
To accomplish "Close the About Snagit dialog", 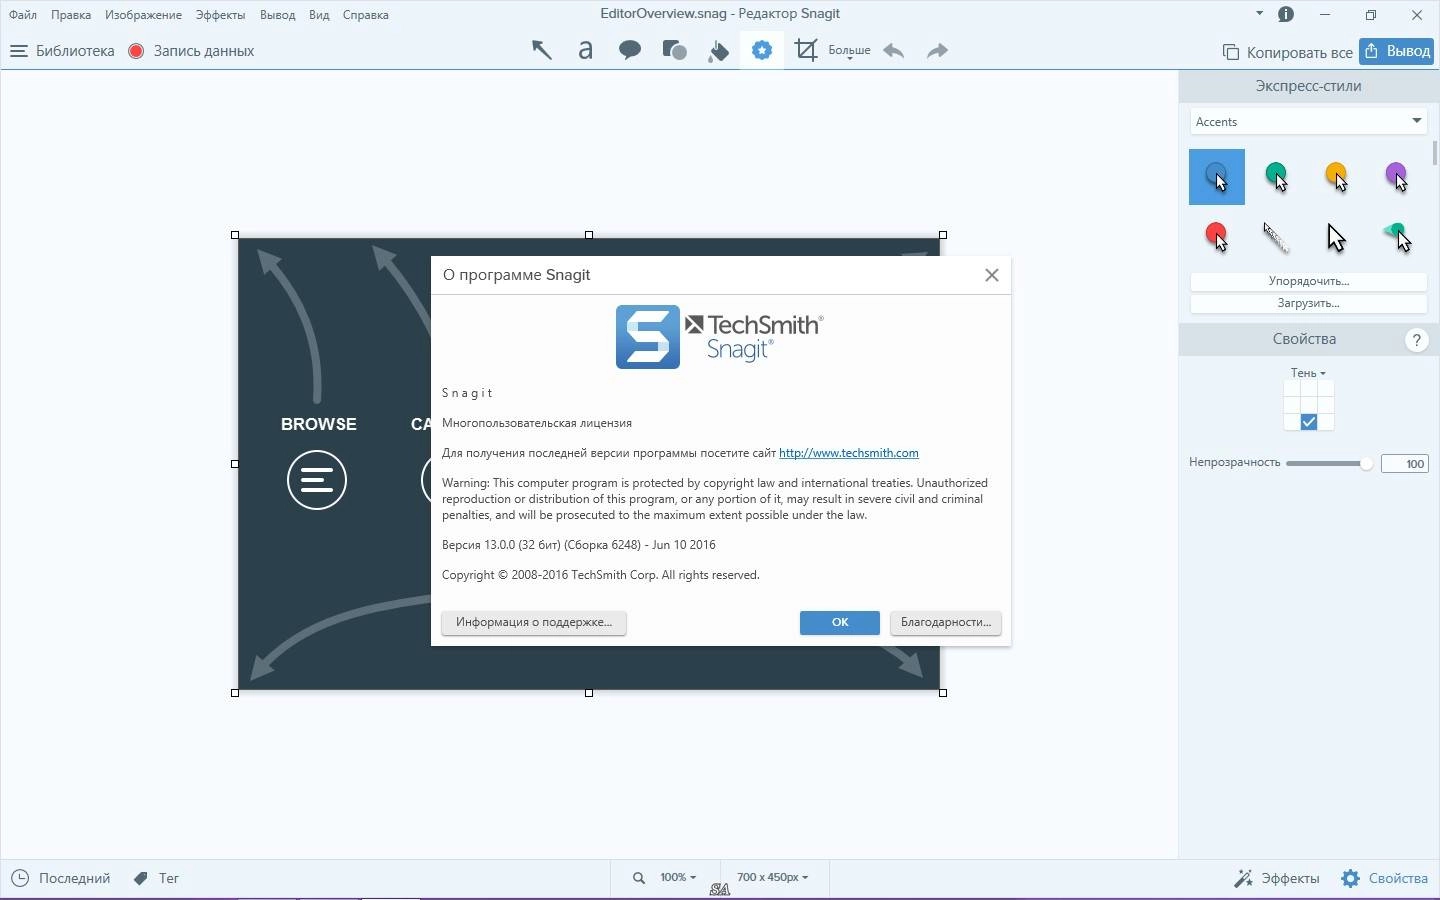I will click(x=992, y=275).
